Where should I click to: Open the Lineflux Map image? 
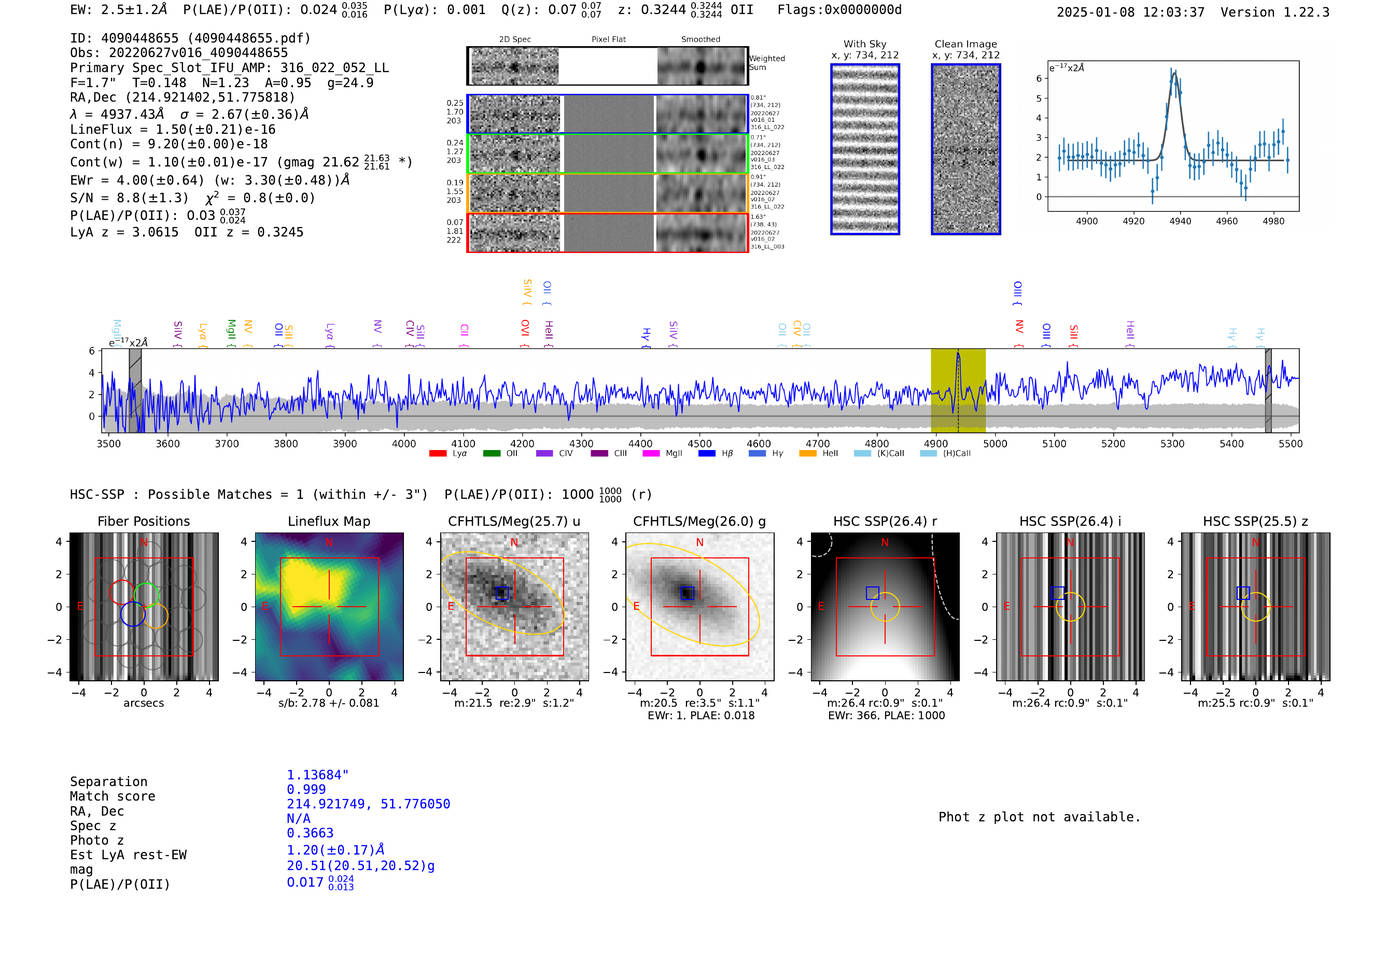pyautogui.click(x=329, y=607)
